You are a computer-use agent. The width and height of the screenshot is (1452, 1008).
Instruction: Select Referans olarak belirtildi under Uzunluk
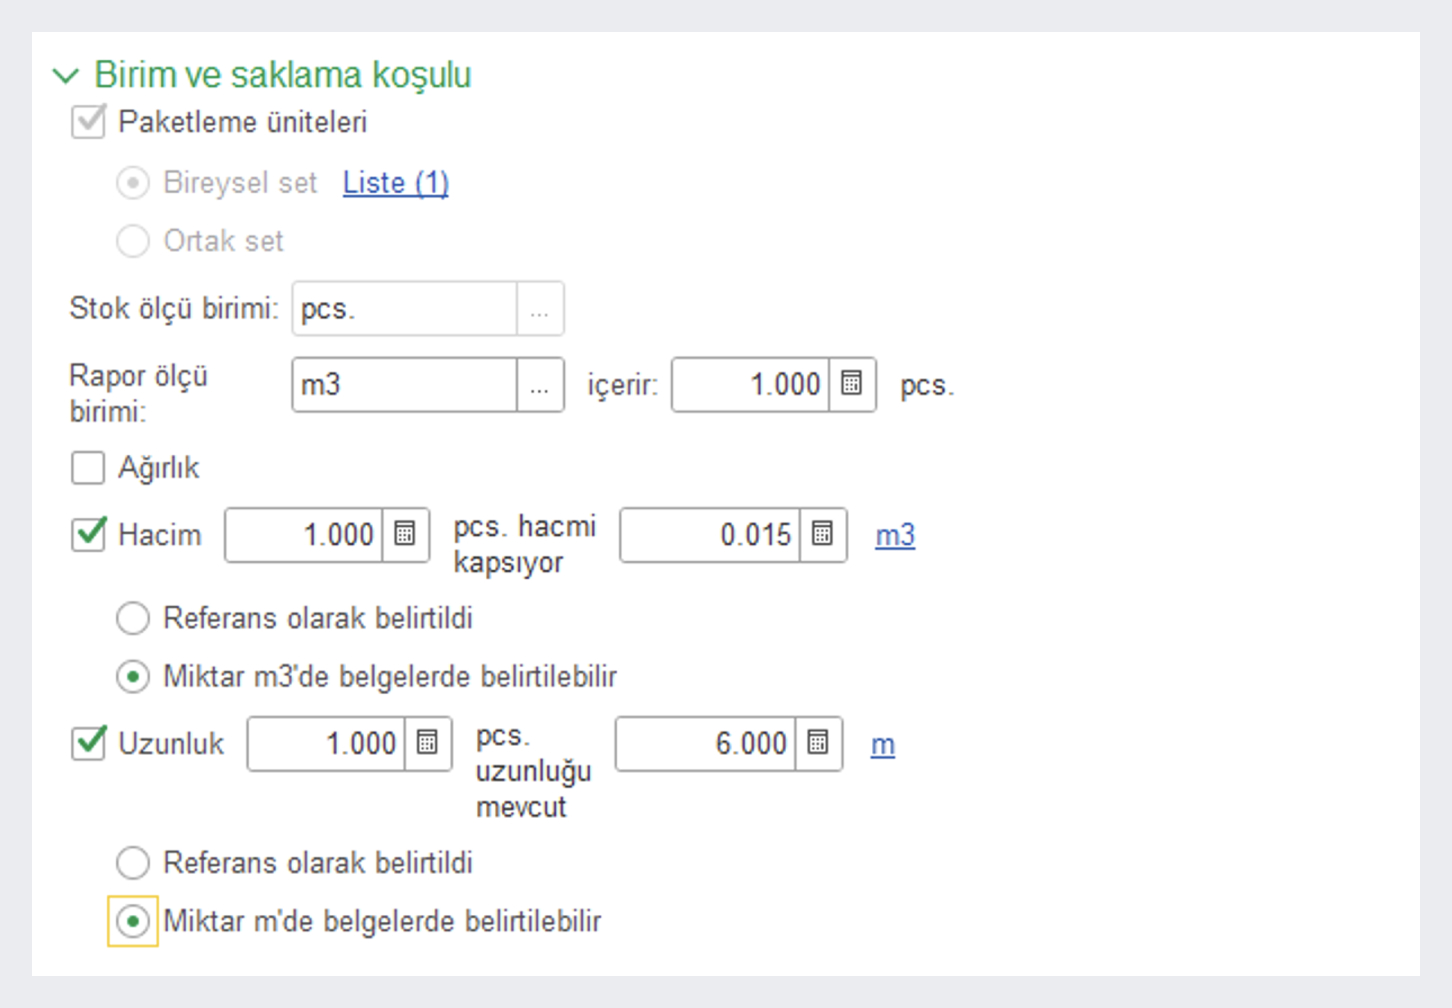click(x=133, y=862)
